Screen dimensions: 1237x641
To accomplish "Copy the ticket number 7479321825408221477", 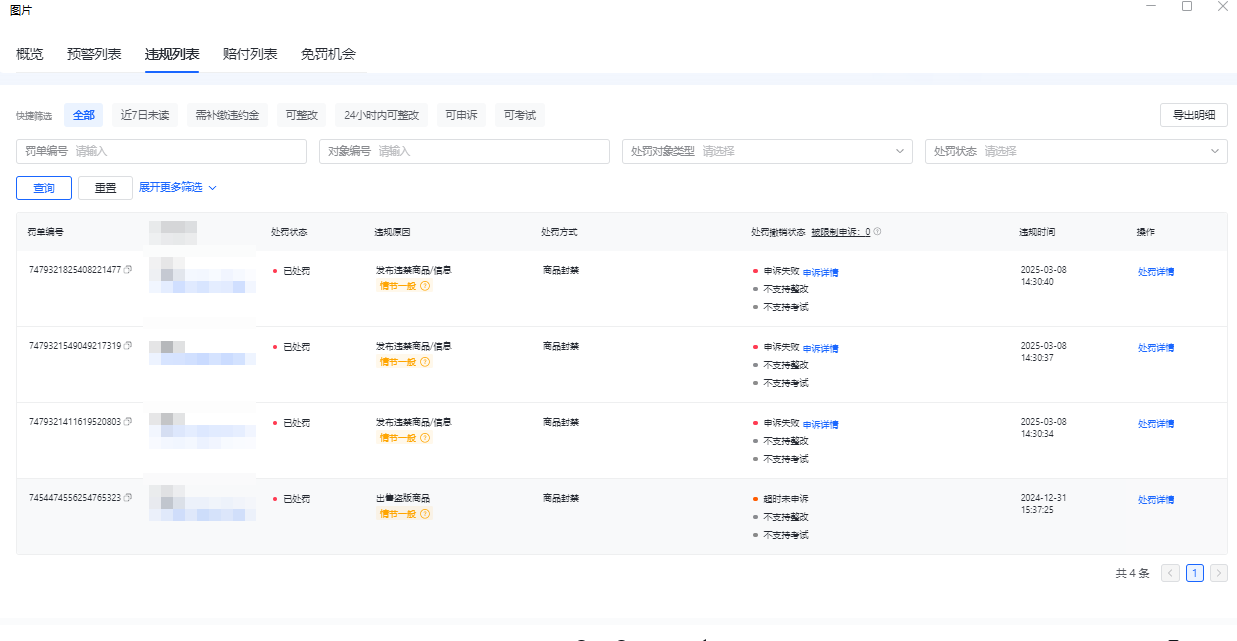I will (x=128, y=270).
